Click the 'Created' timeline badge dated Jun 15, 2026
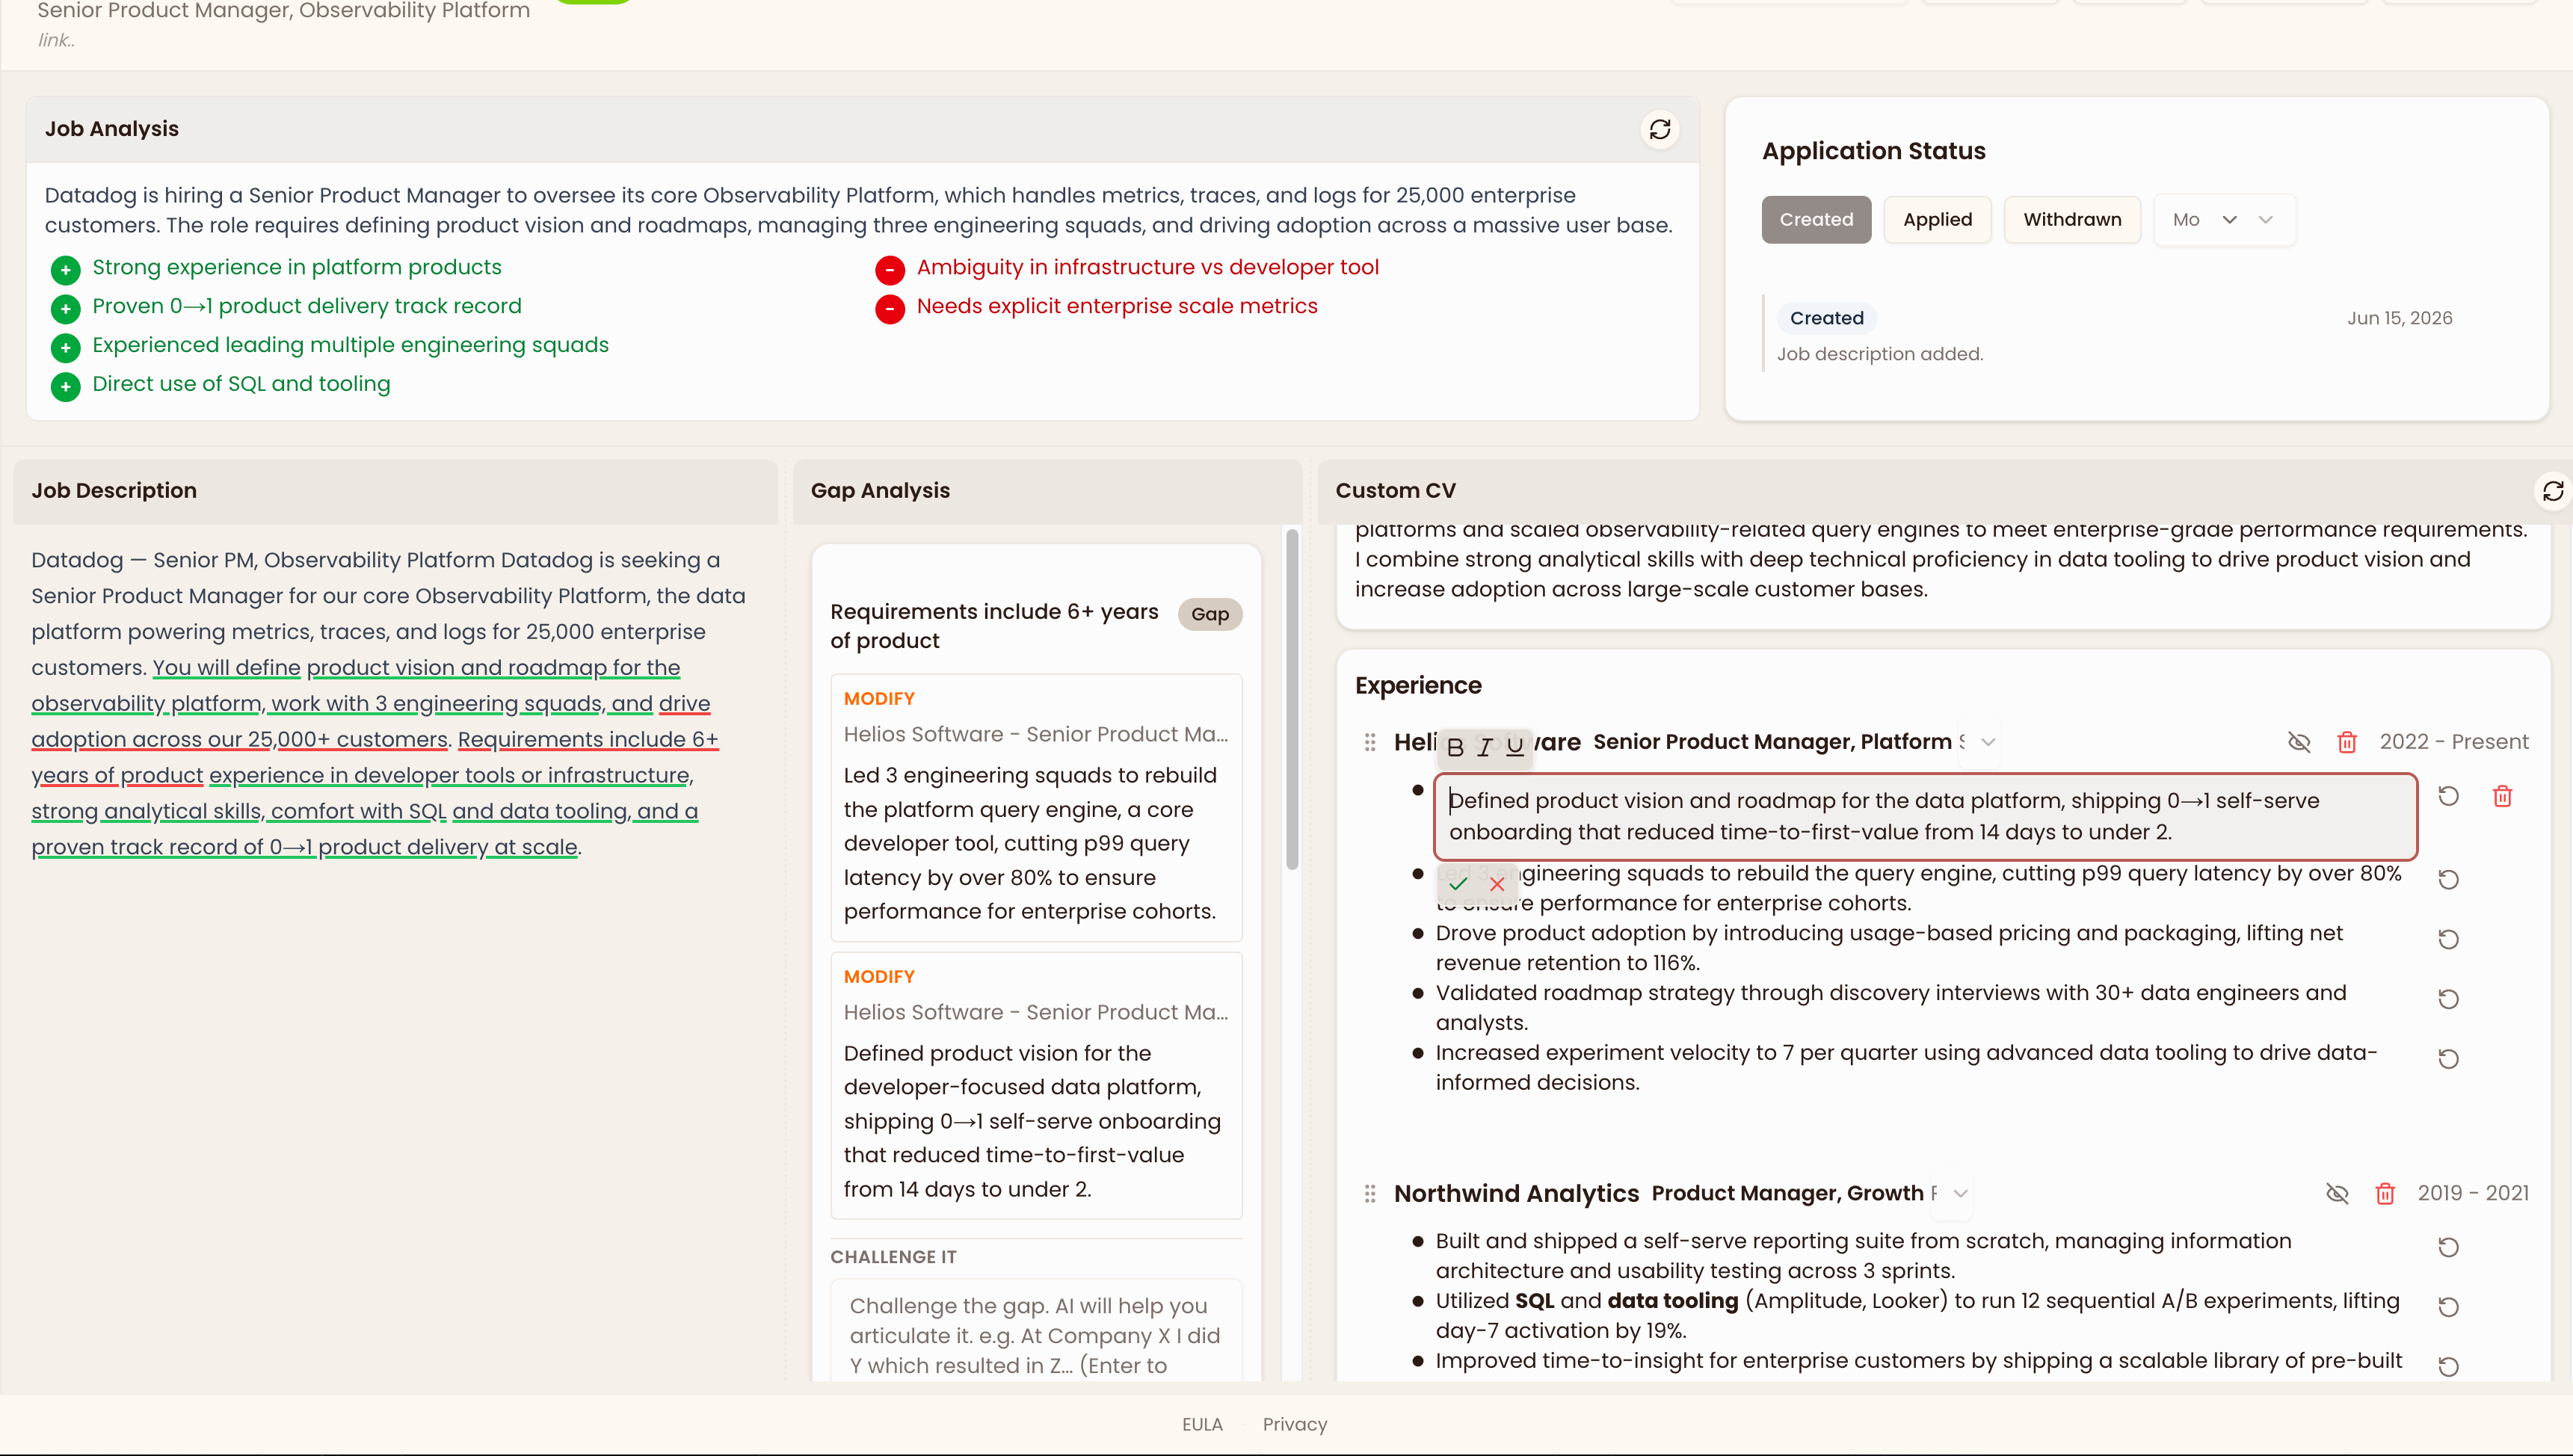Screen dimensions: 2573x1456 (x=1826, y=318)
